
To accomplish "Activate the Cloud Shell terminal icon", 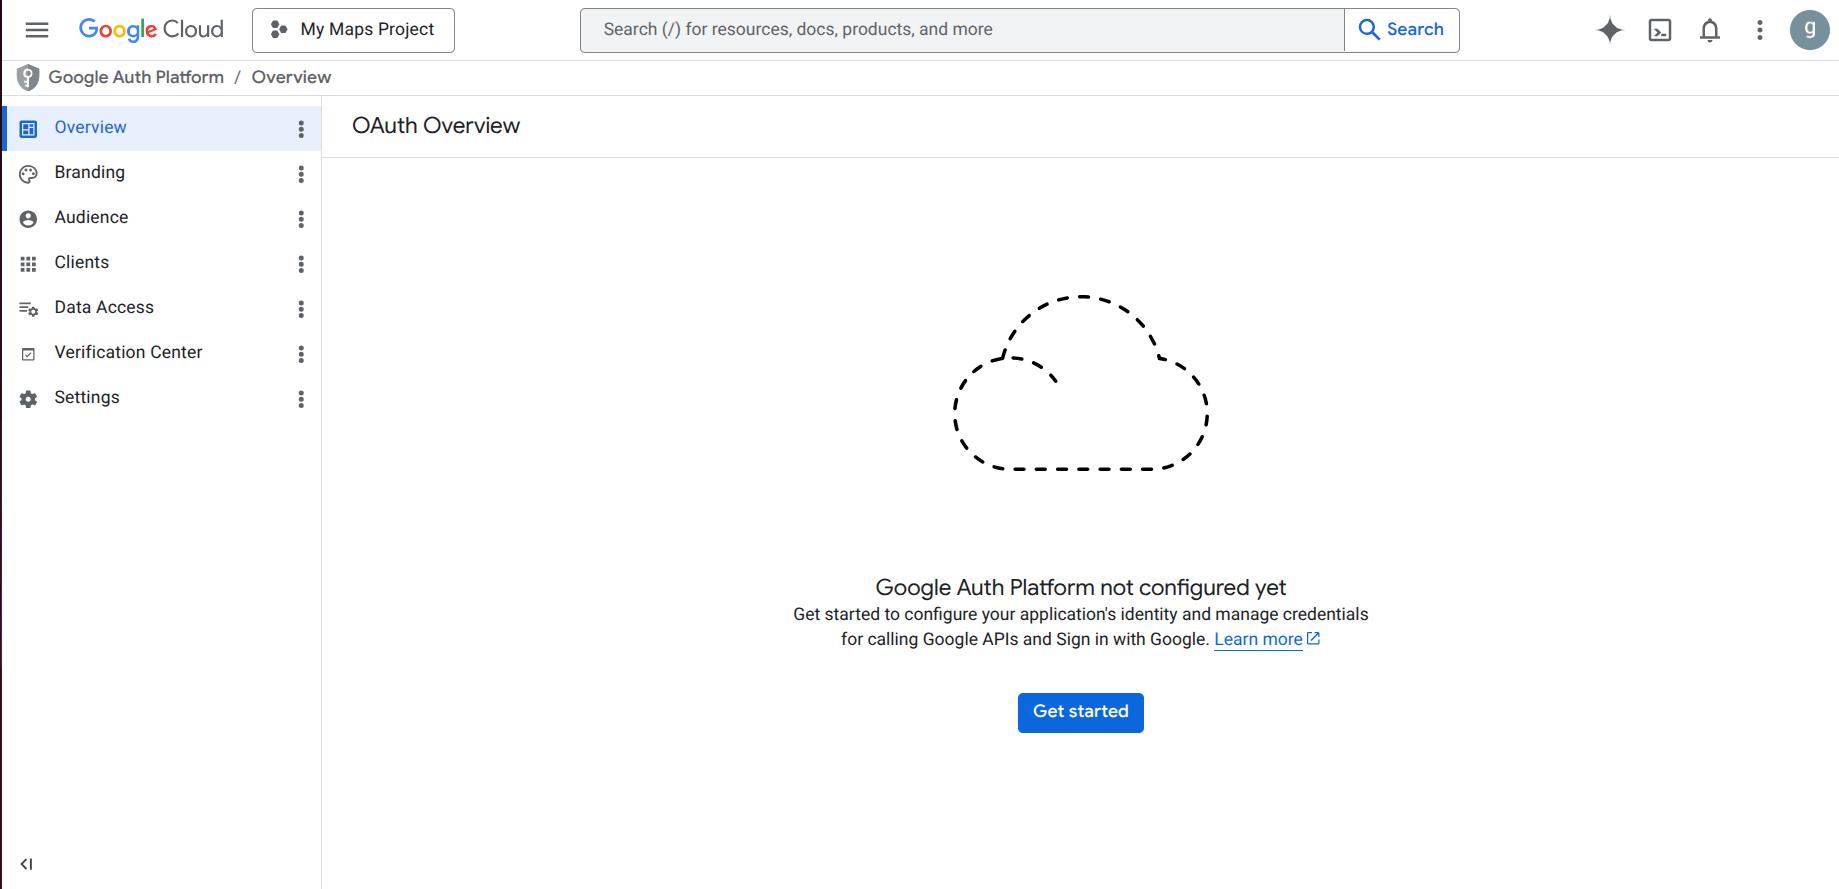I will (x=1660, y=30).
